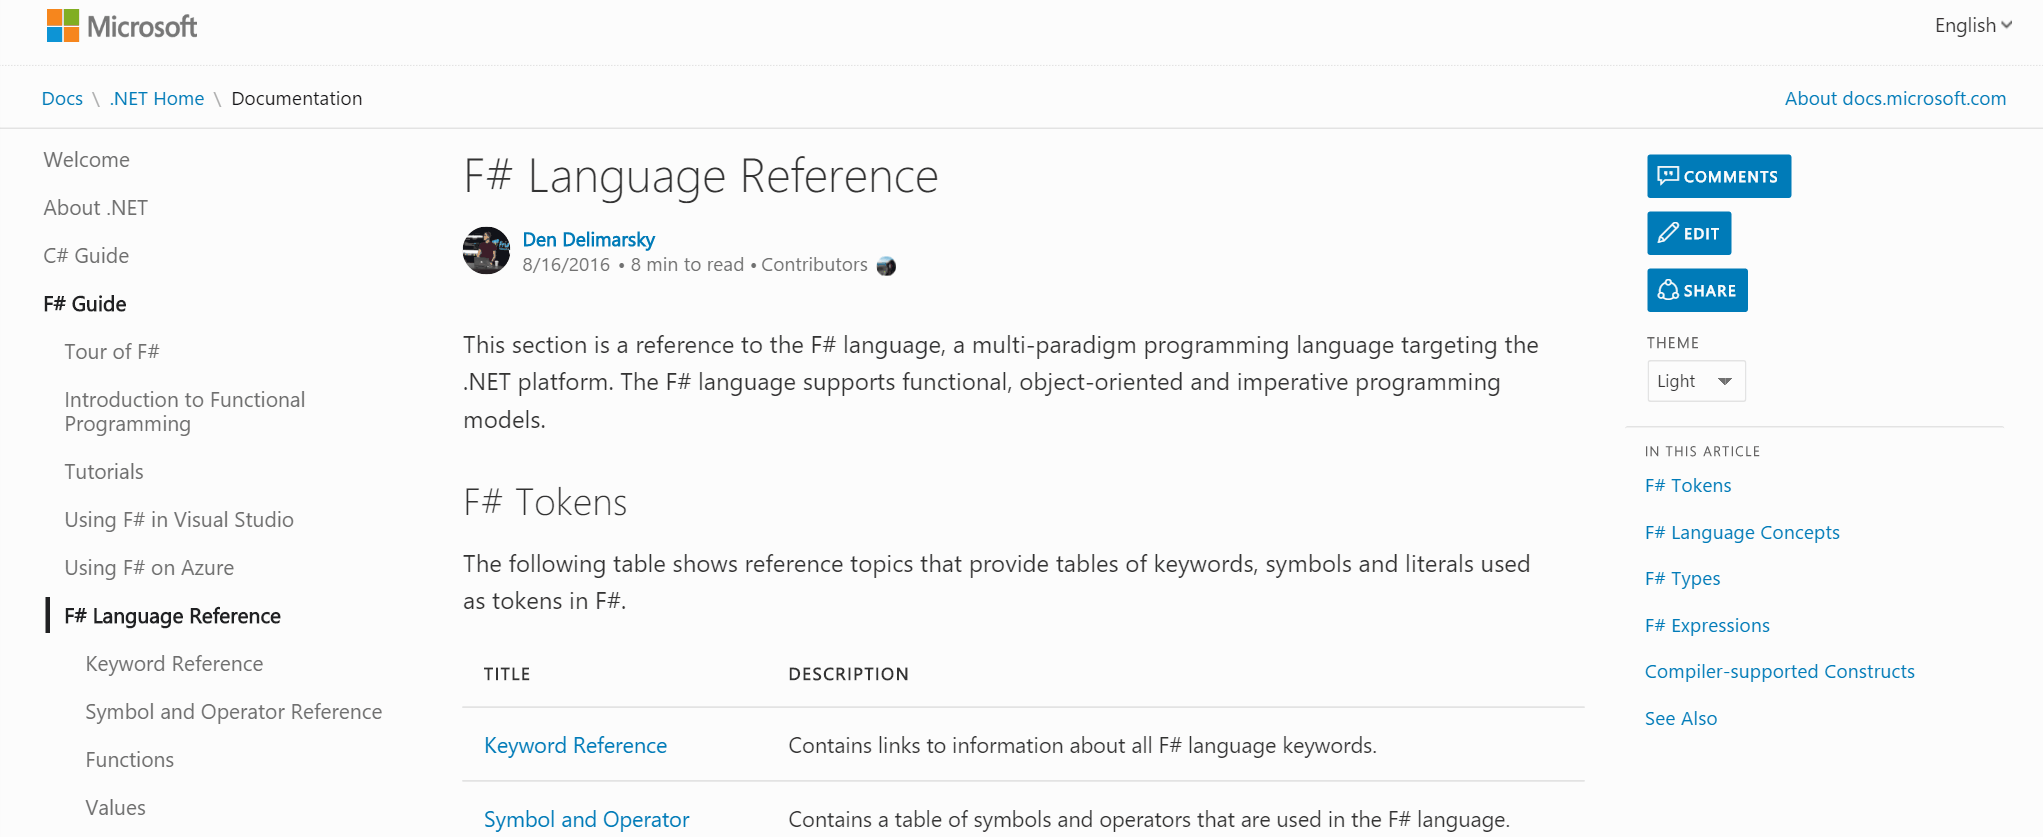
Task: Select the Documentation breadcrumb
Action: (x=297, y=98)
